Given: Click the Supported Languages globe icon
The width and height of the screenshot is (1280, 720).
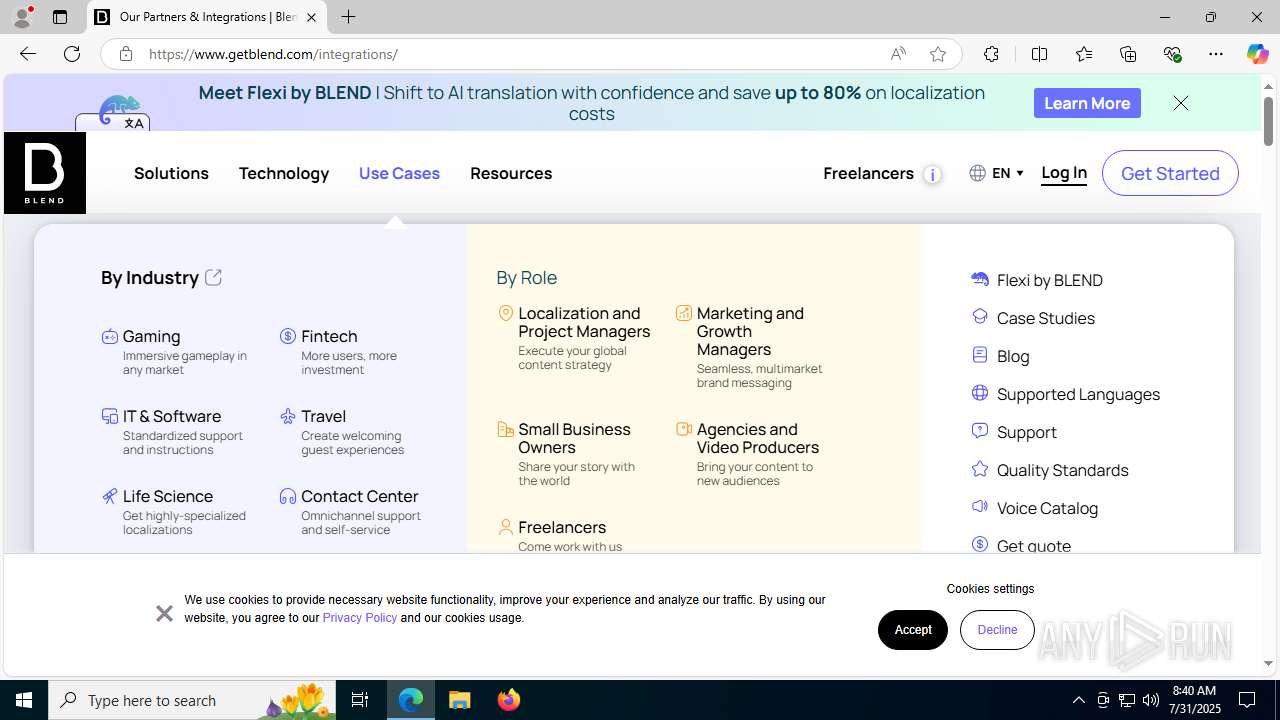Looking at the screenshot, I should [980, 393].
